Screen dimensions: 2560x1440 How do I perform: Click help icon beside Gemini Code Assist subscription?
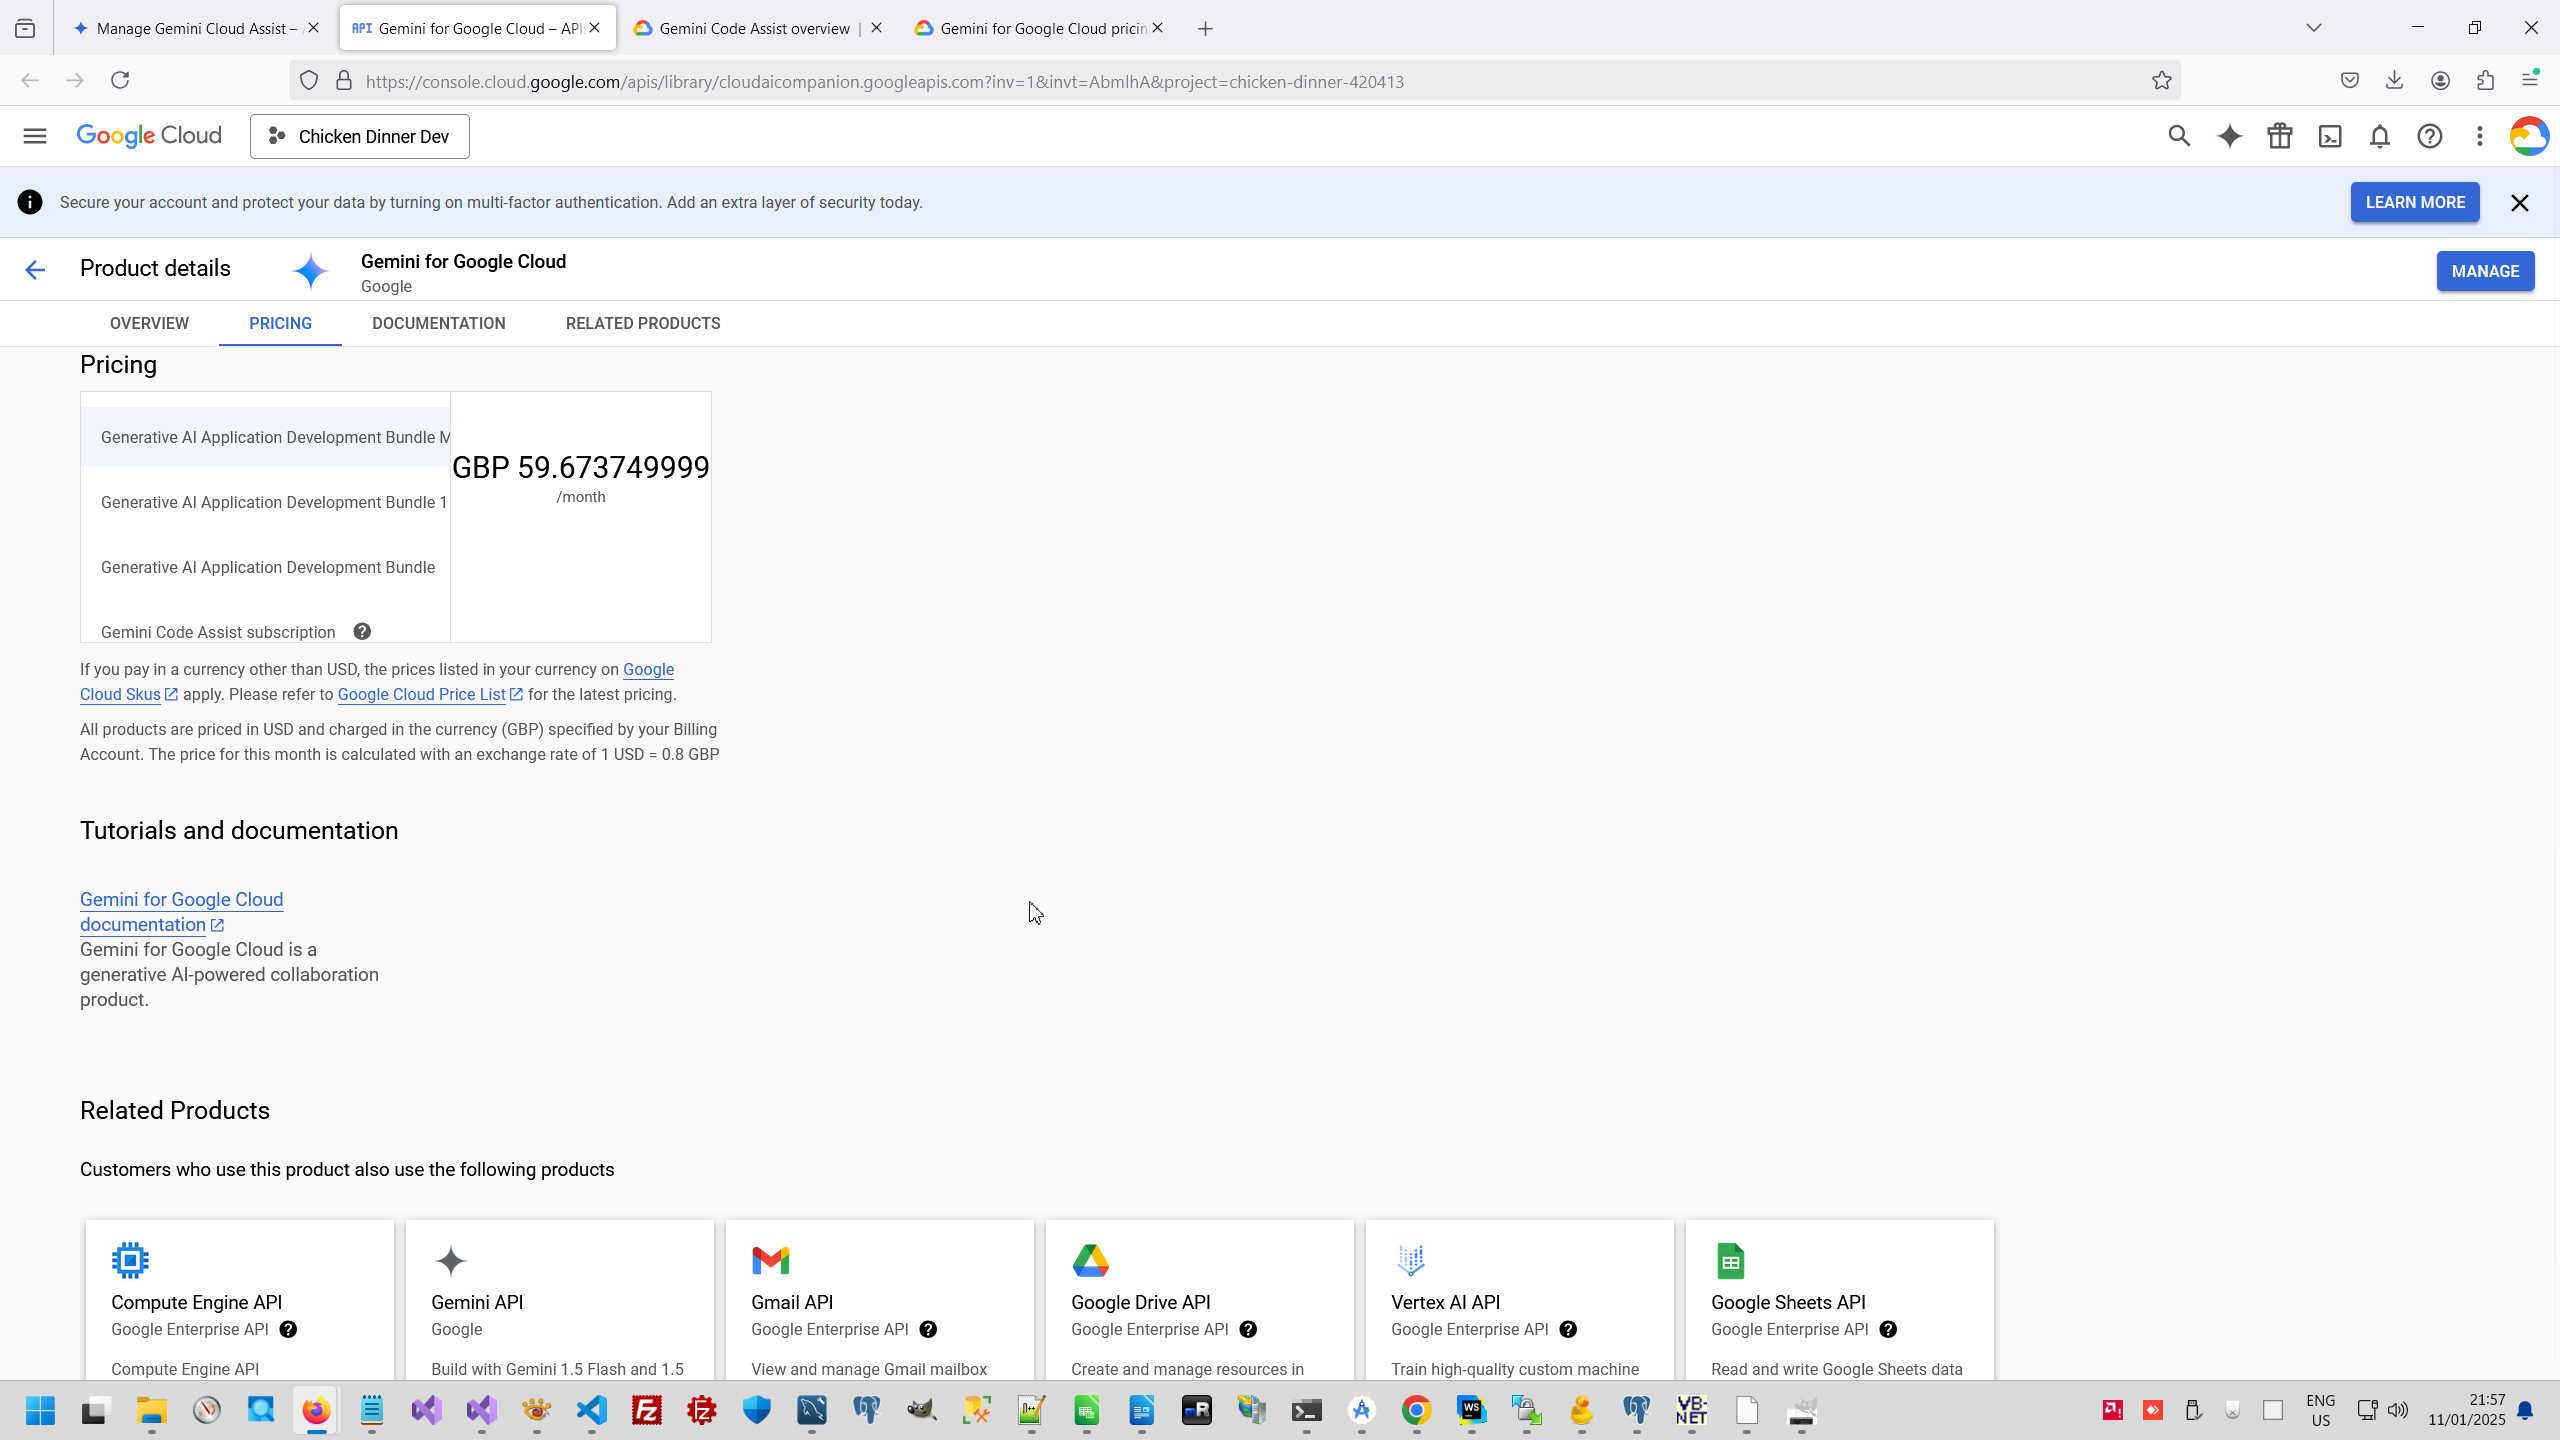point(362,631)
